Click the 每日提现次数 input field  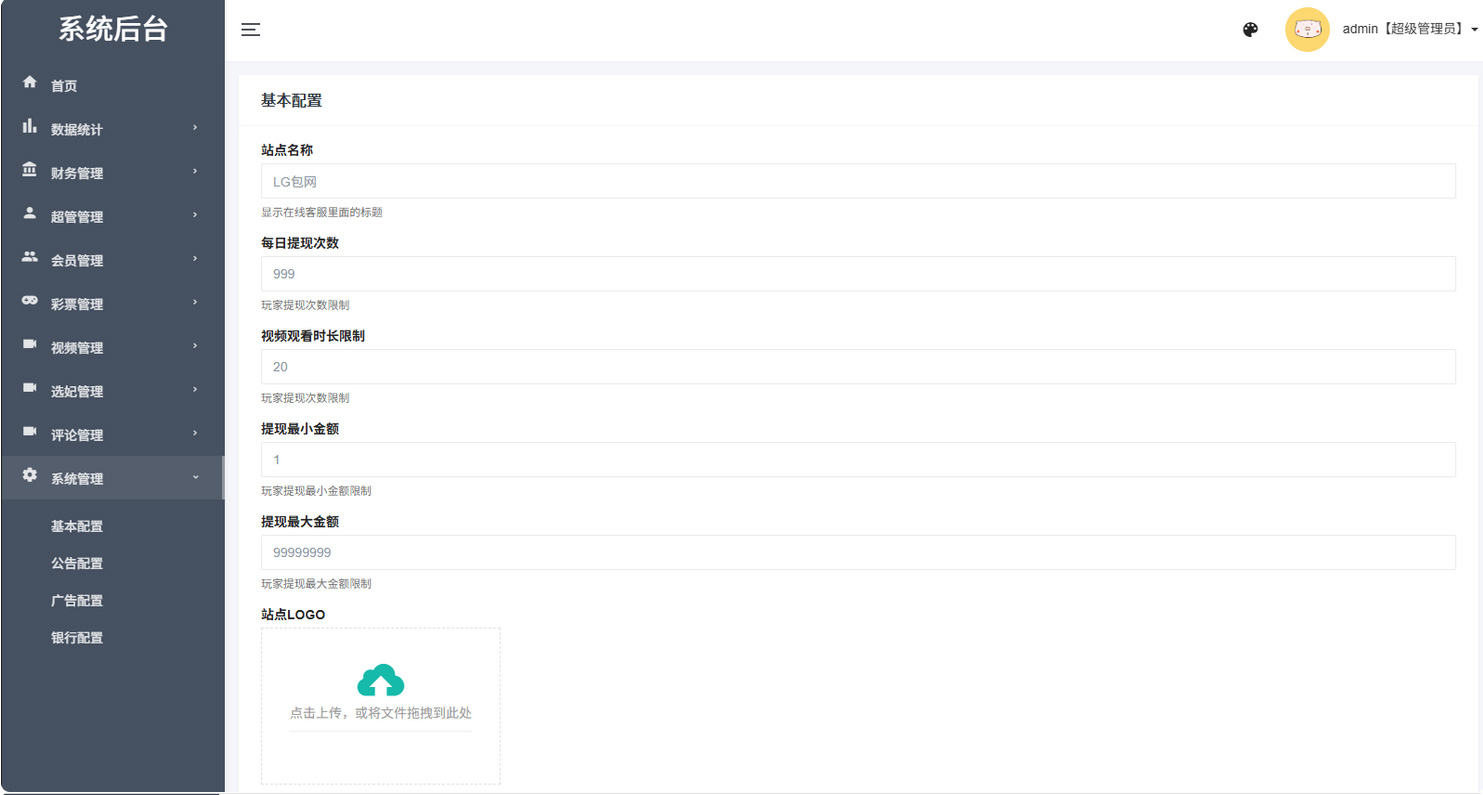(x=857, y=274)
